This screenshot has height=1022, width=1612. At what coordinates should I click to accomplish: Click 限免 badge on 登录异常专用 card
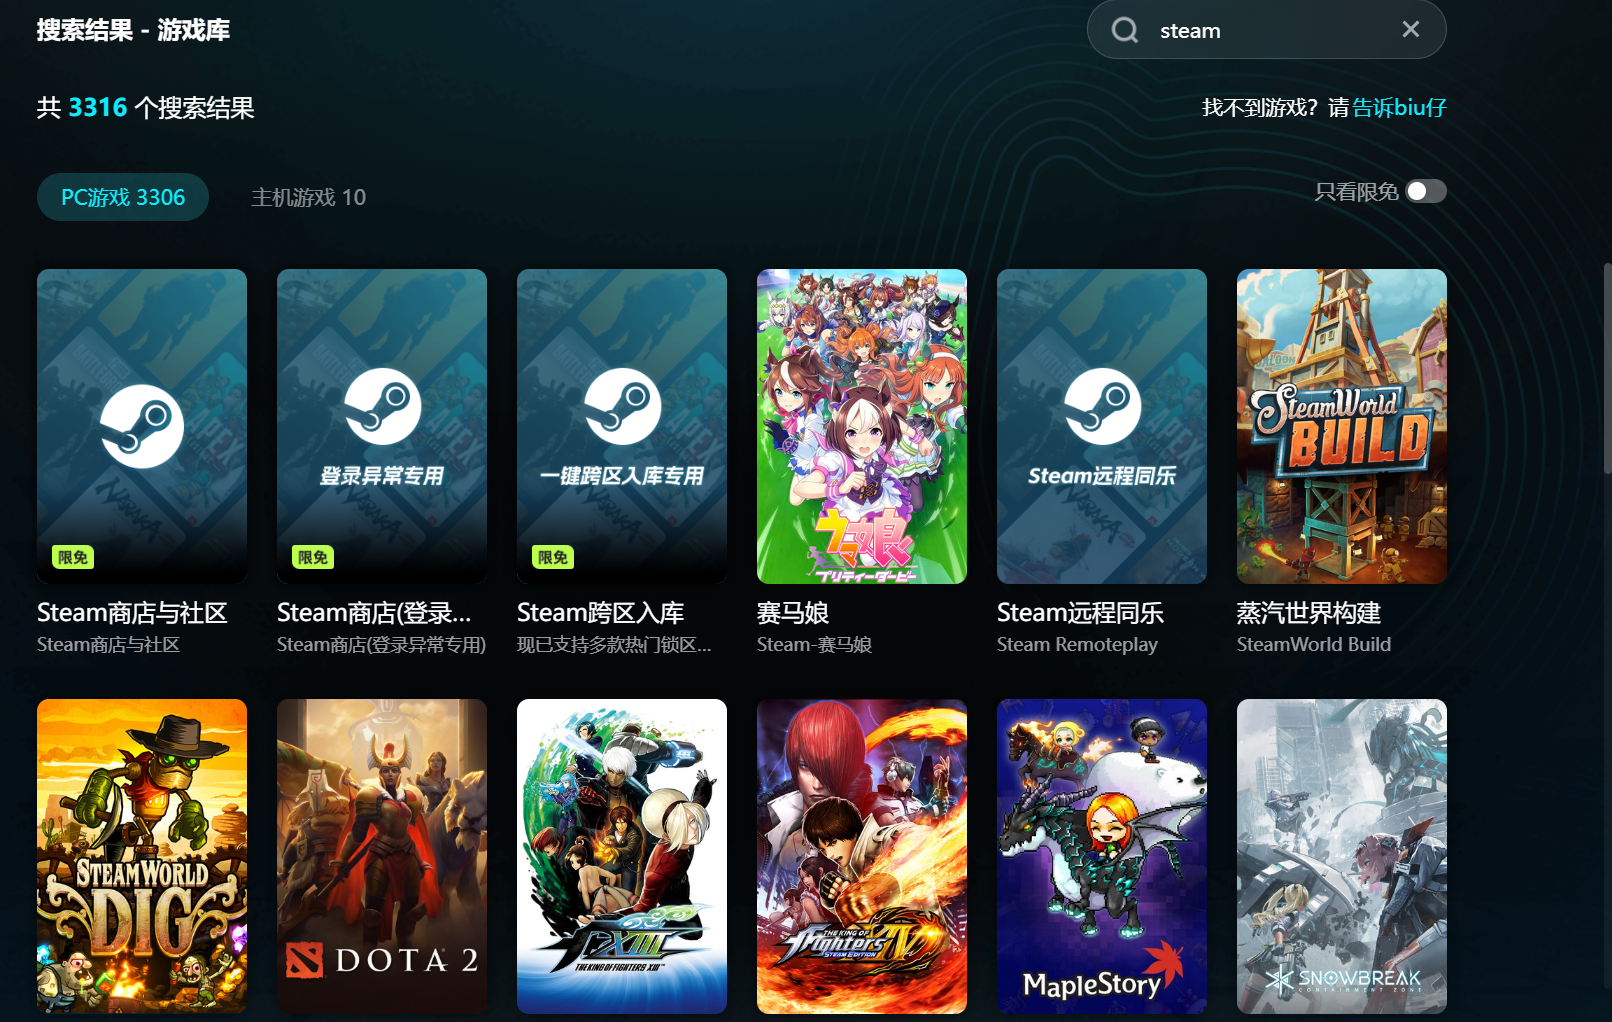tap(313, 557)
